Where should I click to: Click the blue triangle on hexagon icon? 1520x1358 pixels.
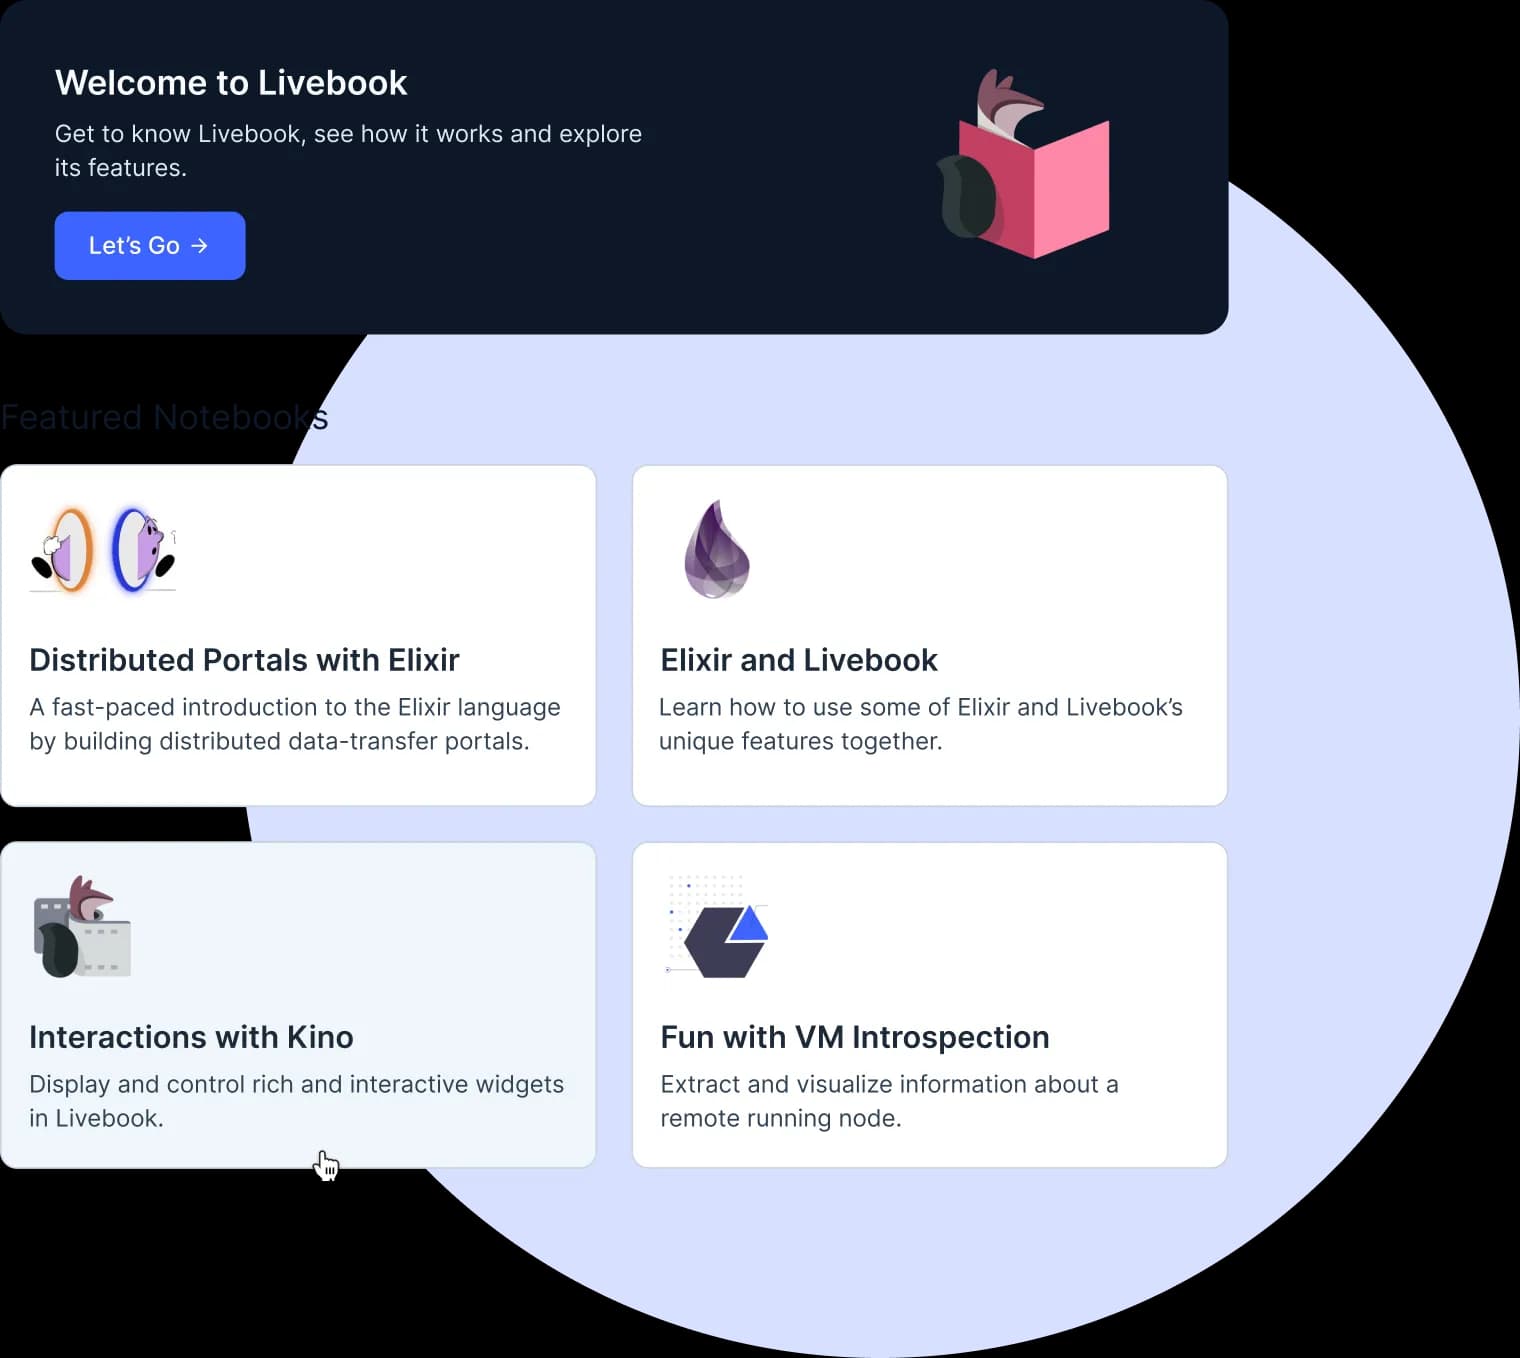click(x=748, y=924)
